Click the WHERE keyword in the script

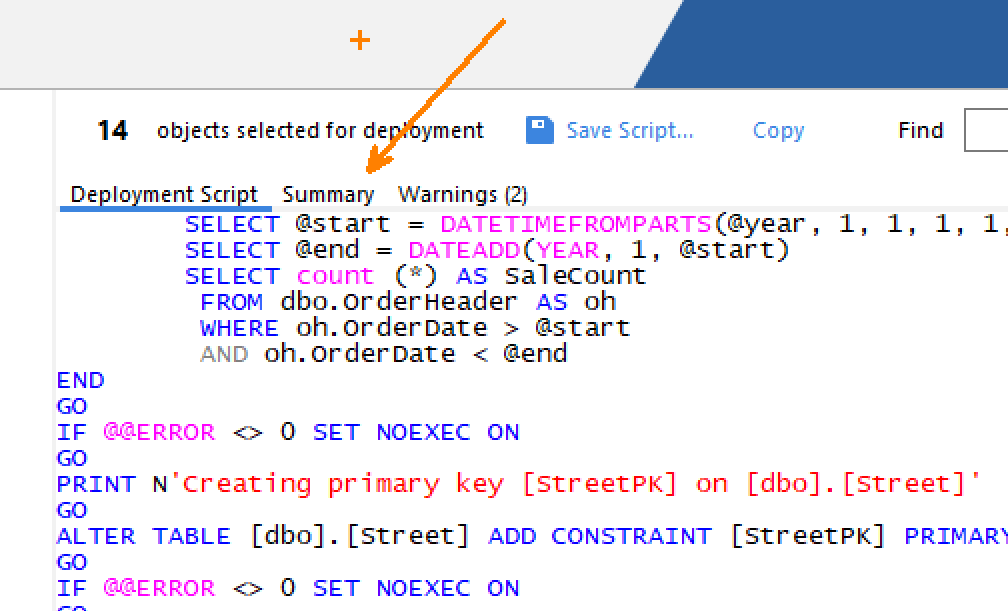pos(239,328)
